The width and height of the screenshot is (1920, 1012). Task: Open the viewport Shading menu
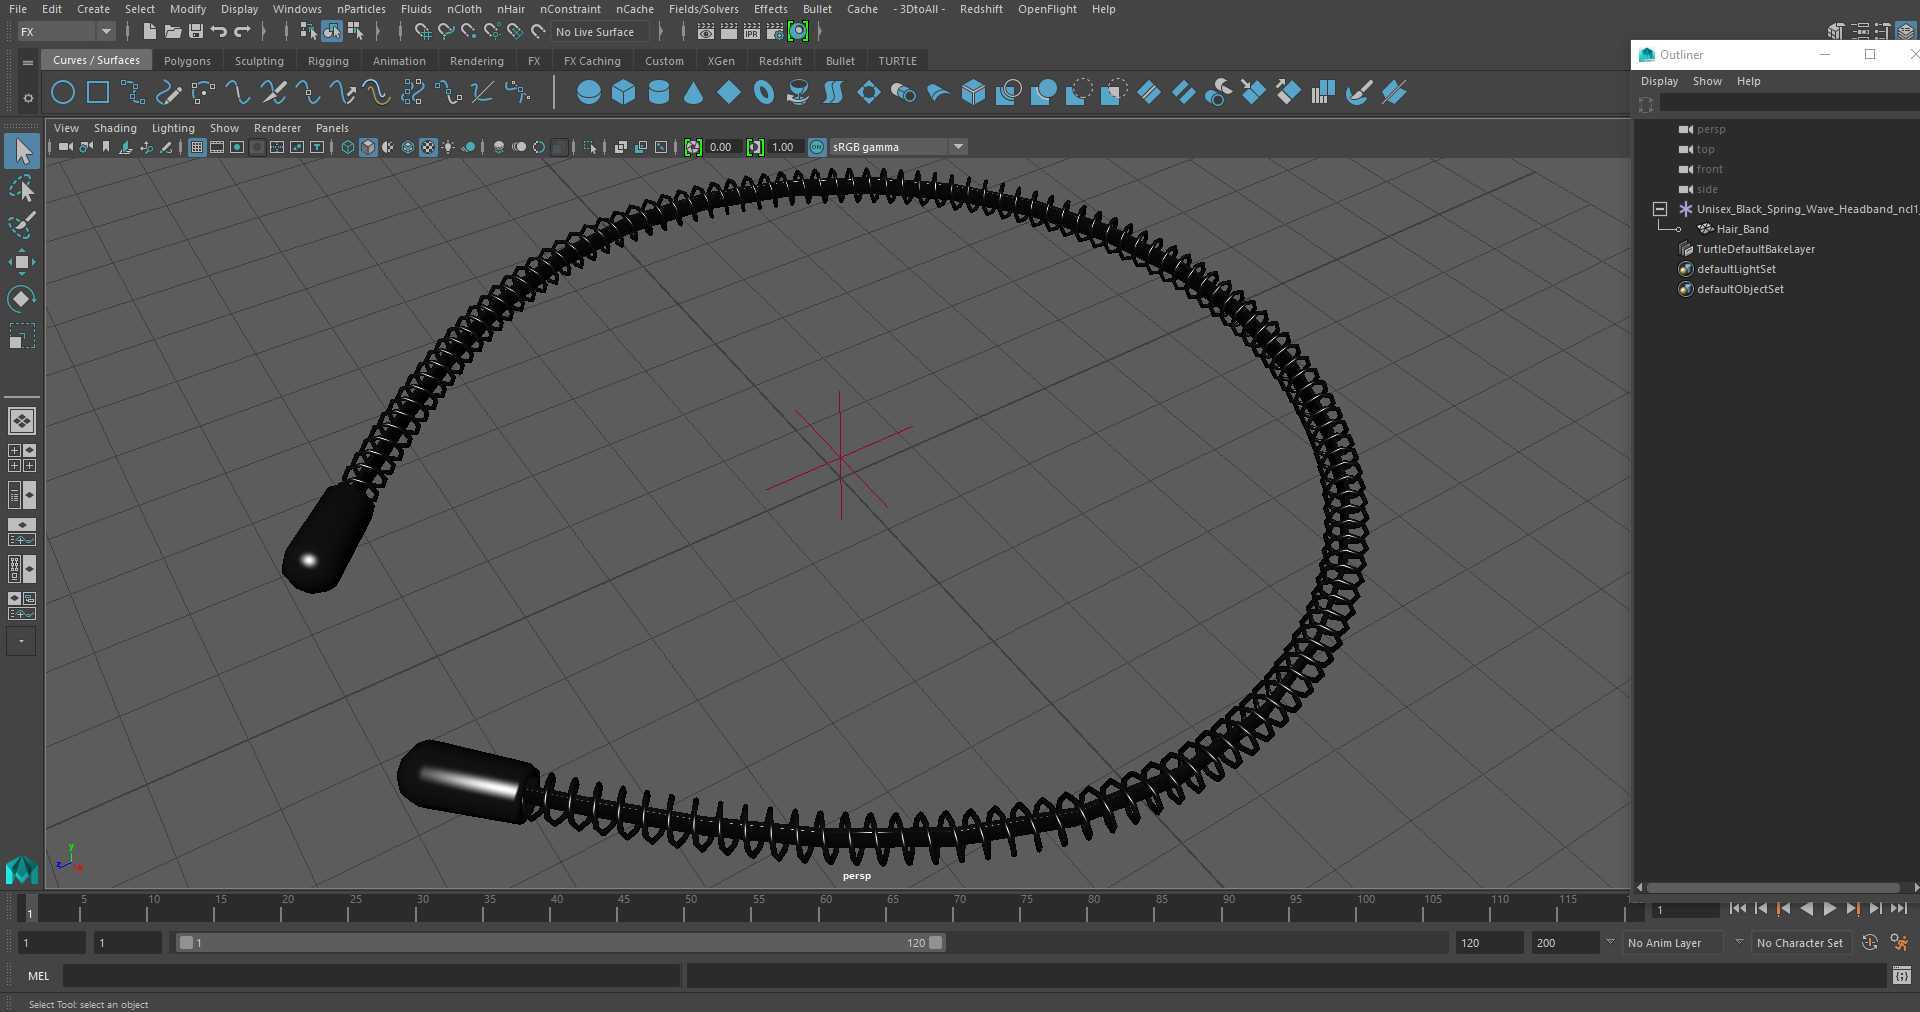click(x=115, y=128)
